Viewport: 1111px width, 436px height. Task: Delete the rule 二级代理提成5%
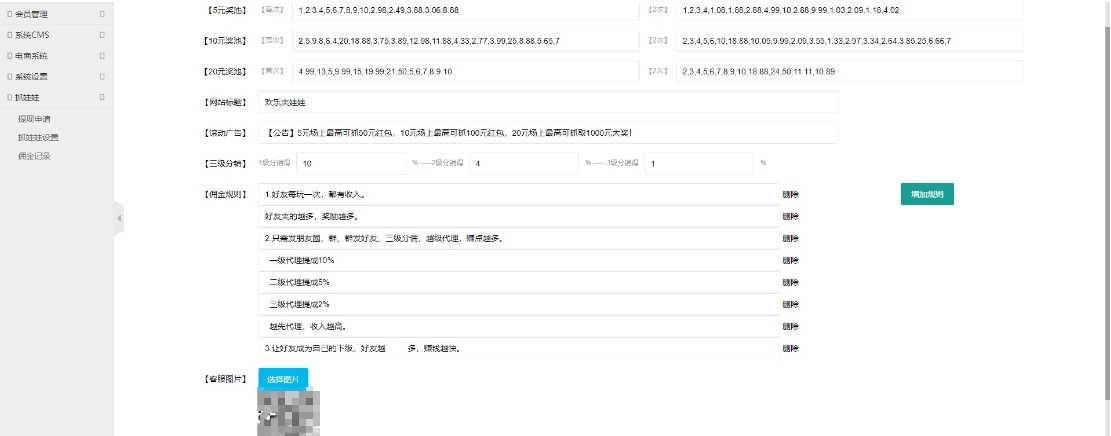790,283
